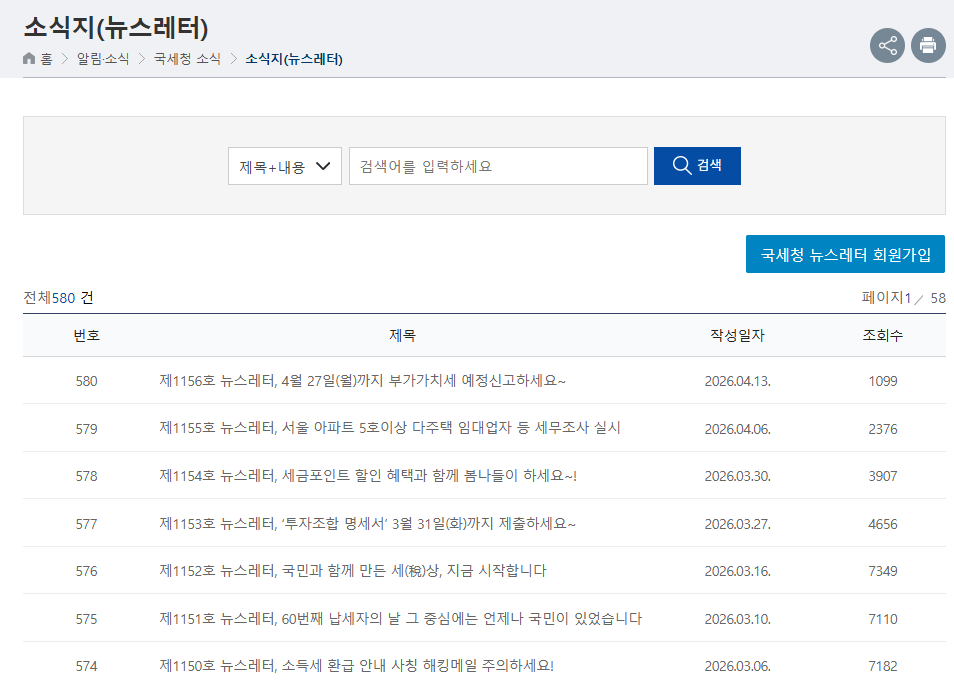This screenshot has height=687, width=954.
Task: Click the 작성일자 column header
Action: pos(737,335)
